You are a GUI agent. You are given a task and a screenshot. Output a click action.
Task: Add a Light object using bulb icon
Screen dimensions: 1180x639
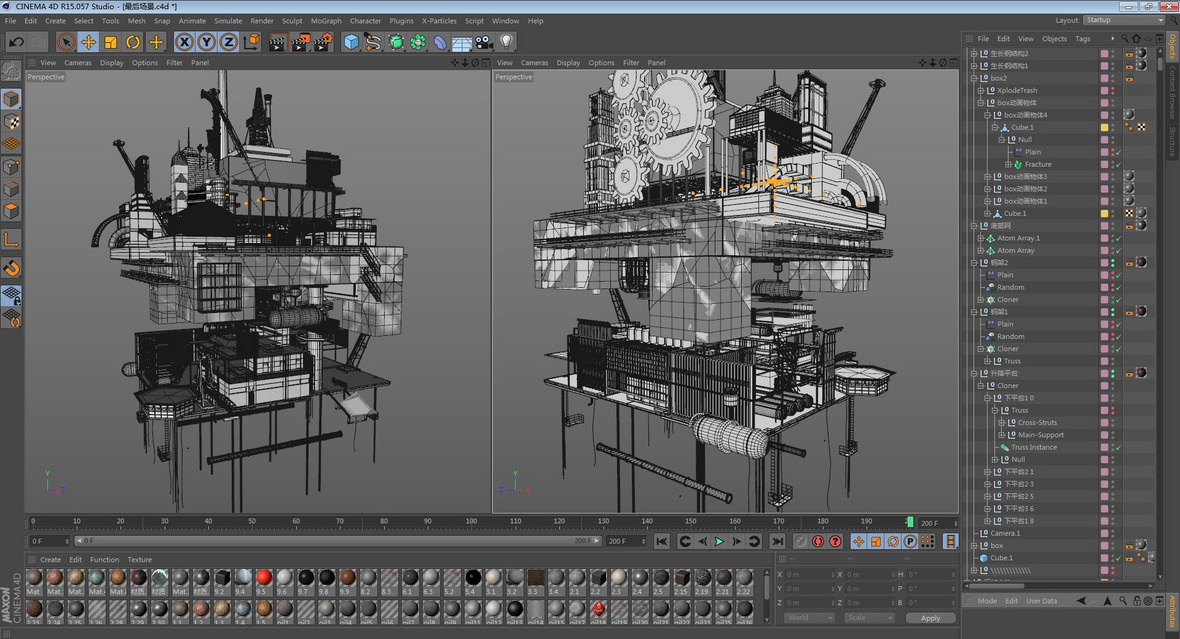[x=507, y=42]
